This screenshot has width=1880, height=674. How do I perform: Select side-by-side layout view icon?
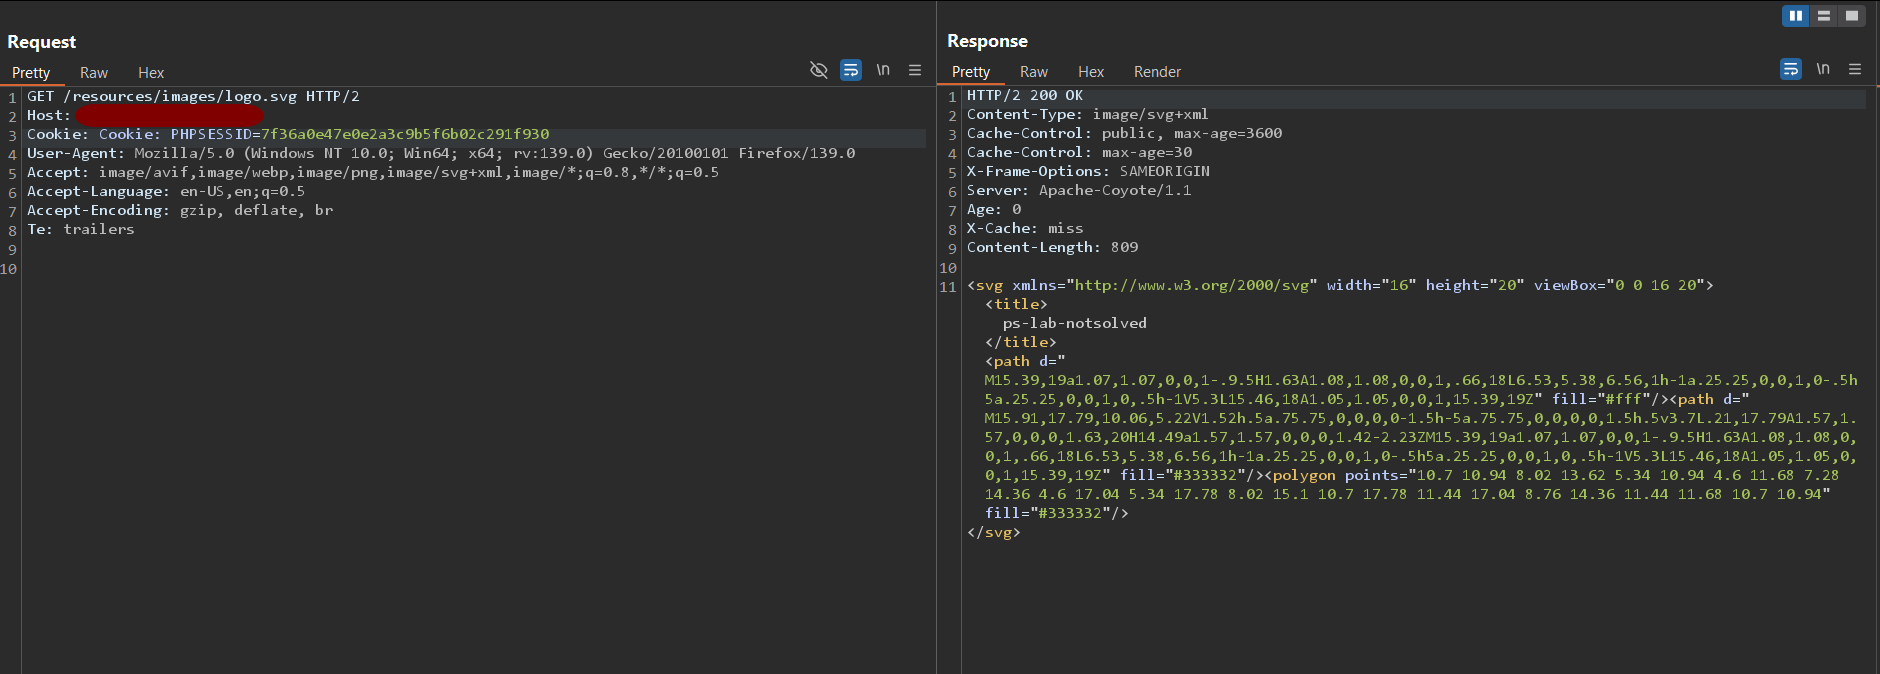pyautogui.click(x=1795, y=16)
